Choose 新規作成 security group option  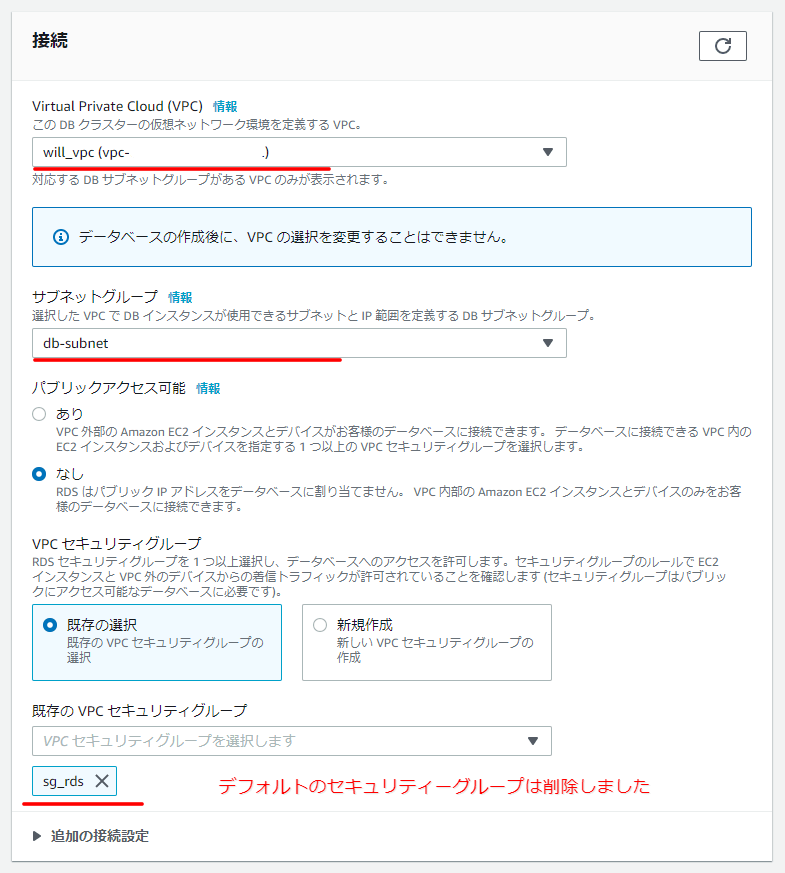[426, 642]
